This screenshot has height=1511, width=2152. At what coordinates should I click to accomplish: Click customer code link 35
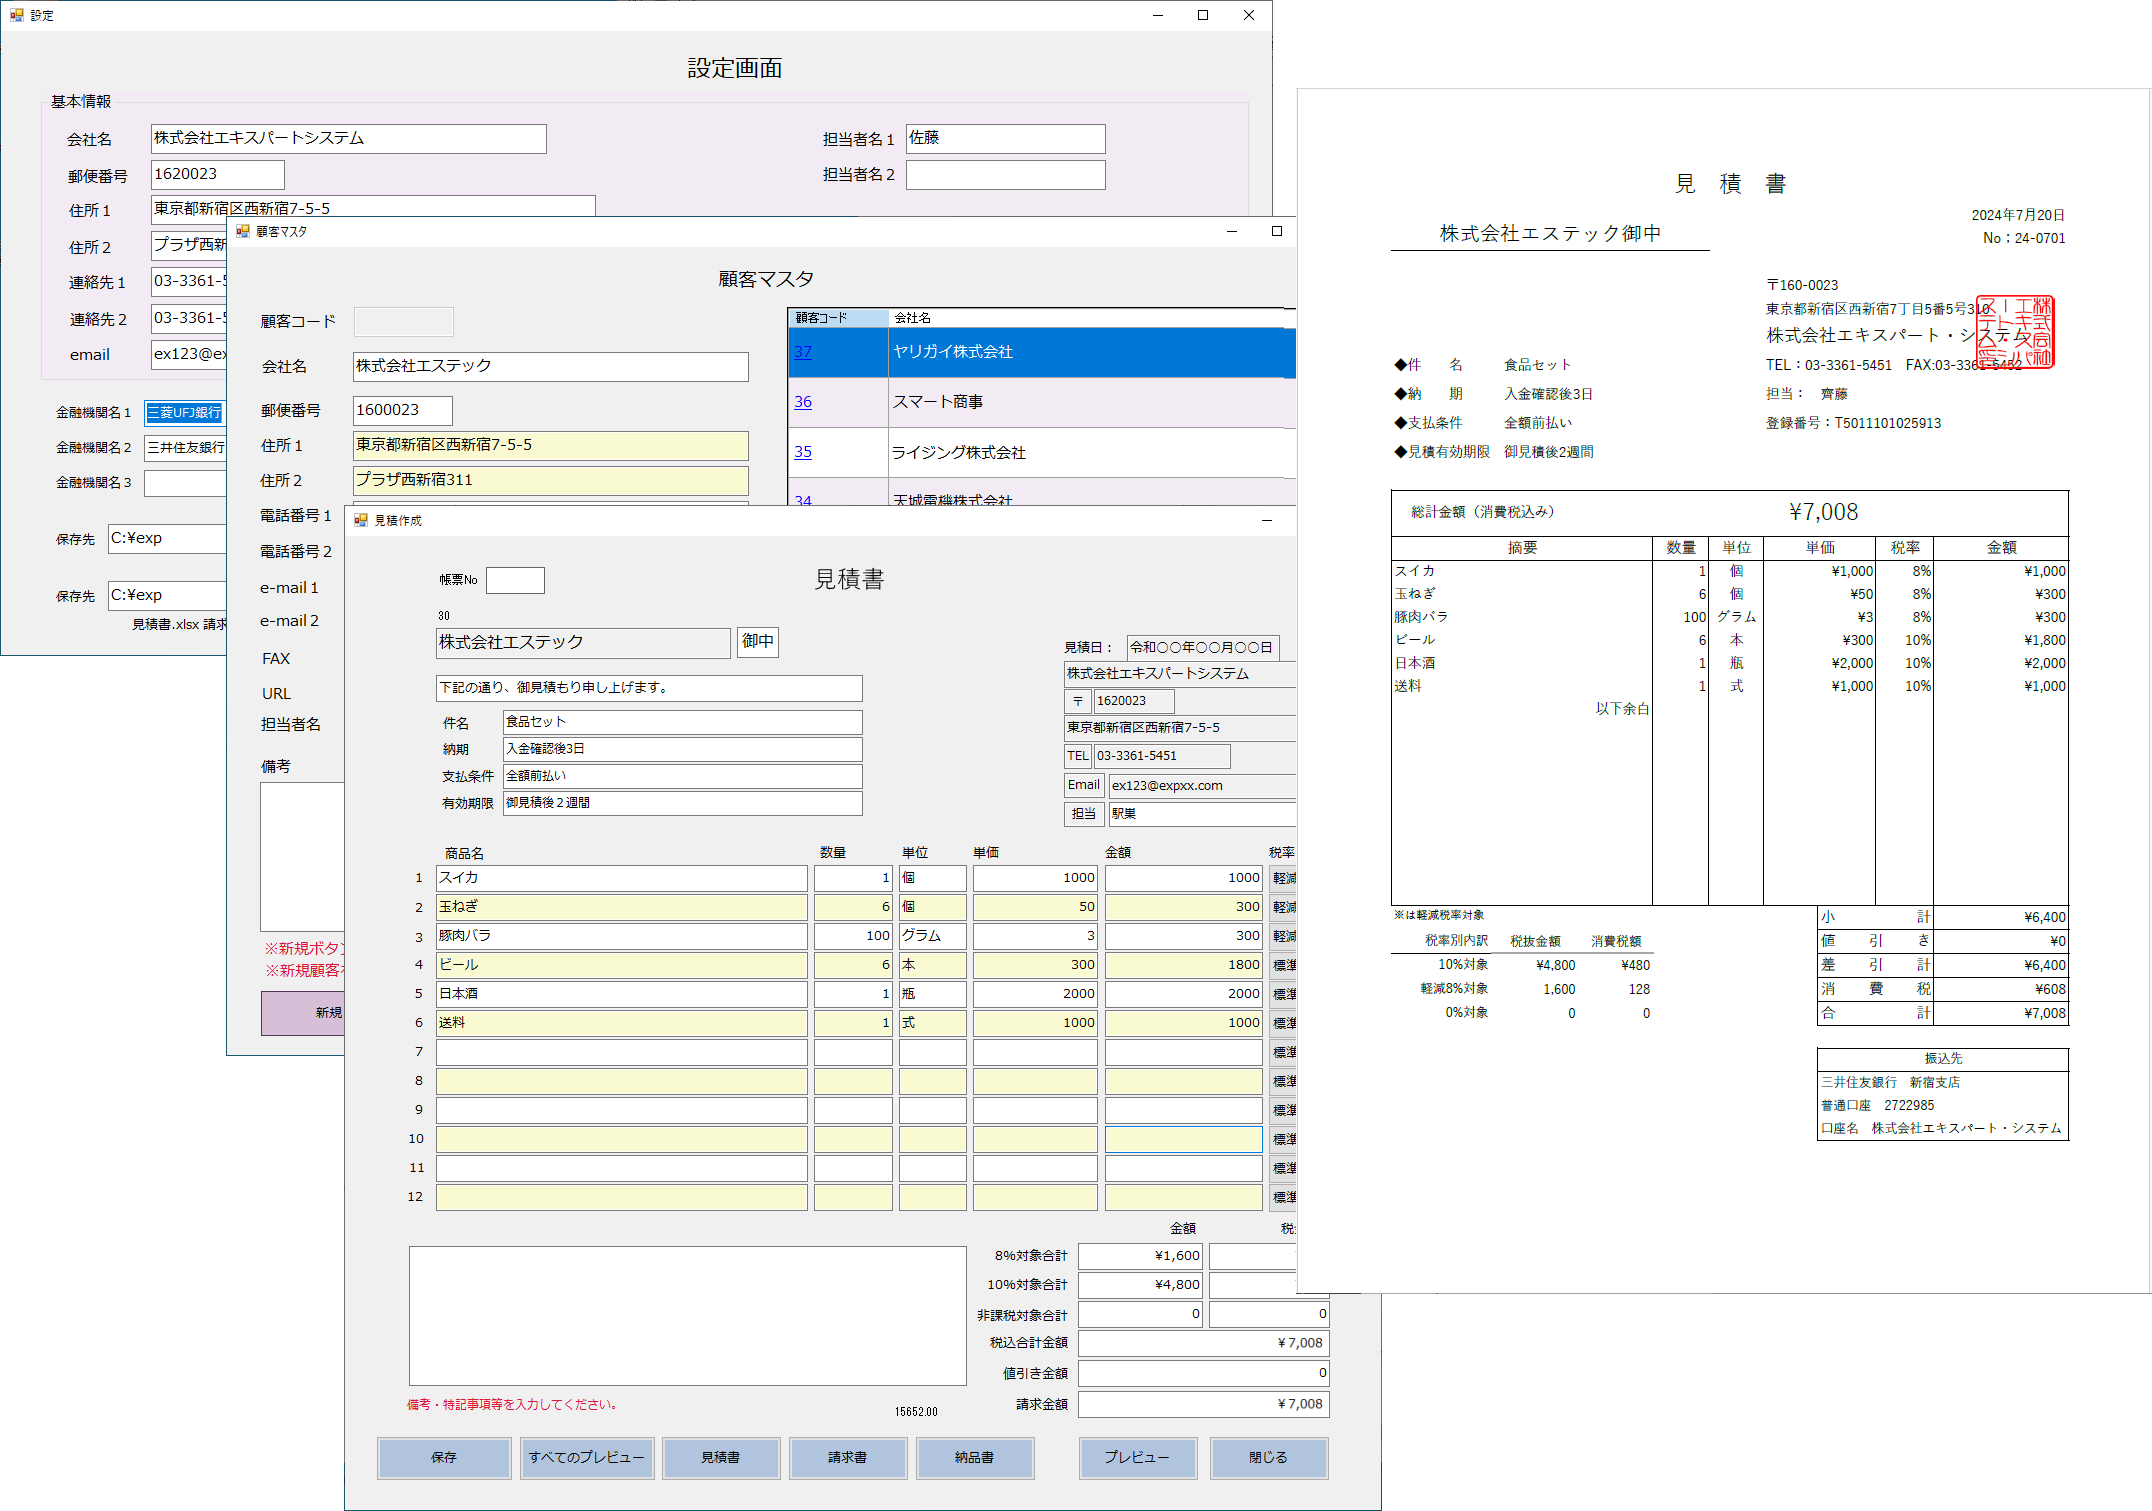pos(803,452)
